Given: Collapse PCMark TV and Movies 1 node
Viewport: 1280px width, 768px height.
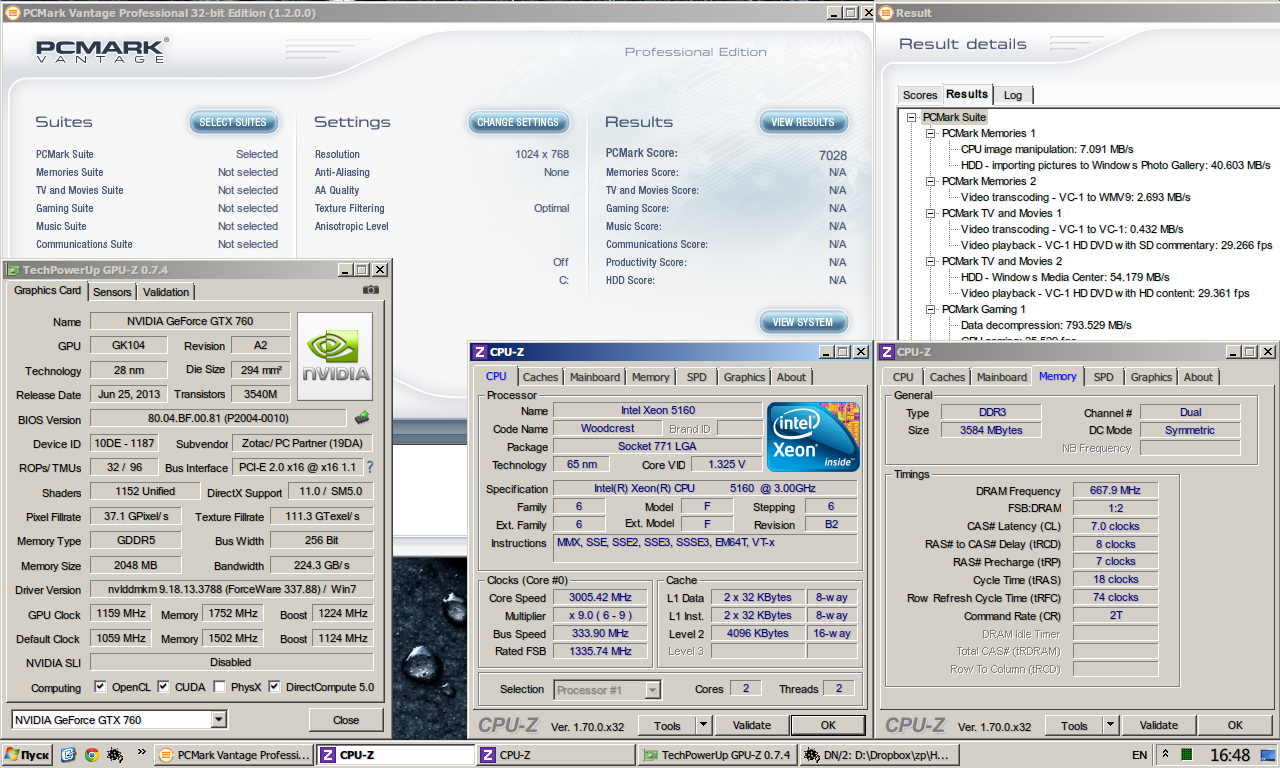Looking at the screenshot, I should coord(929,213).
